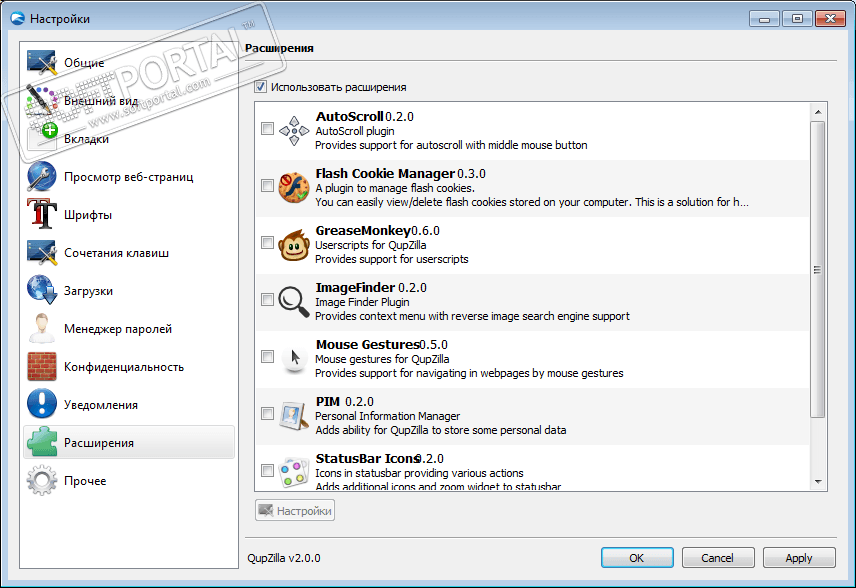The image size is (856, 588).
Task: Click the PIM personal data icon
Action: pyautogui.click(x=294, y=415)
